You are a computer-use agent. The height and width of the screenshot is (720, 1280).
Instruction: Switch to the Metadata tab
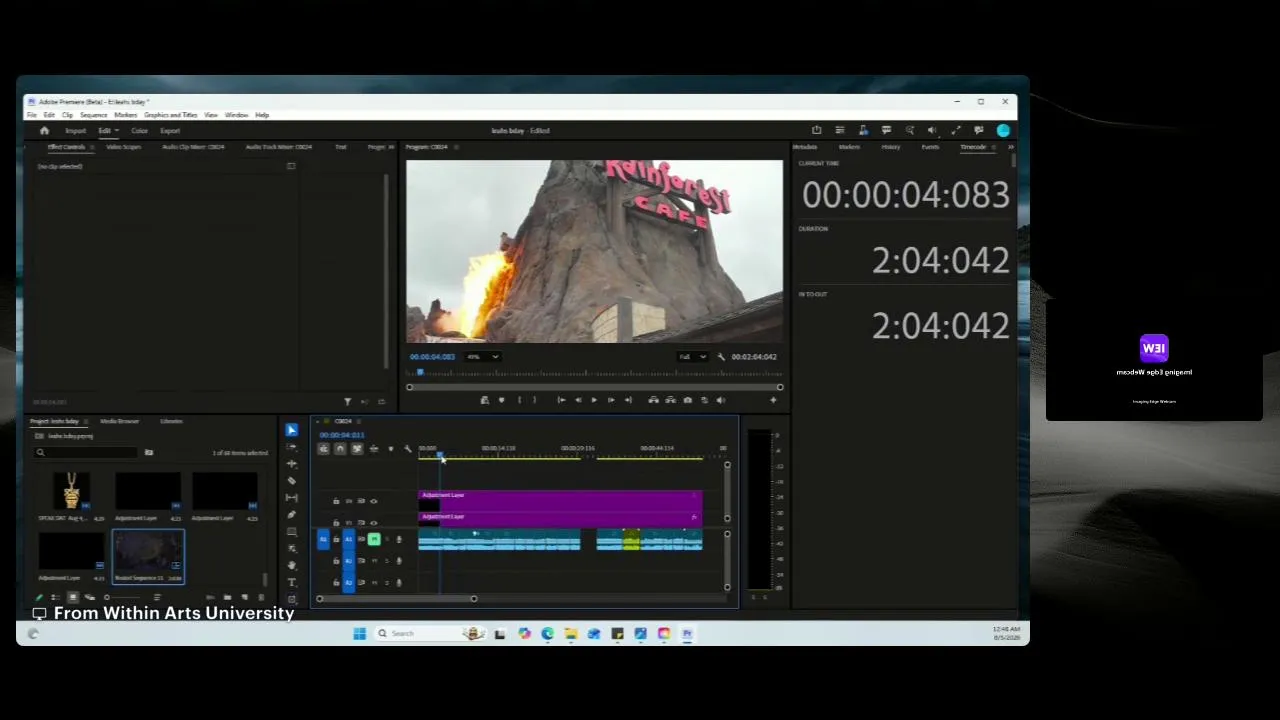(x=804, y=147)
